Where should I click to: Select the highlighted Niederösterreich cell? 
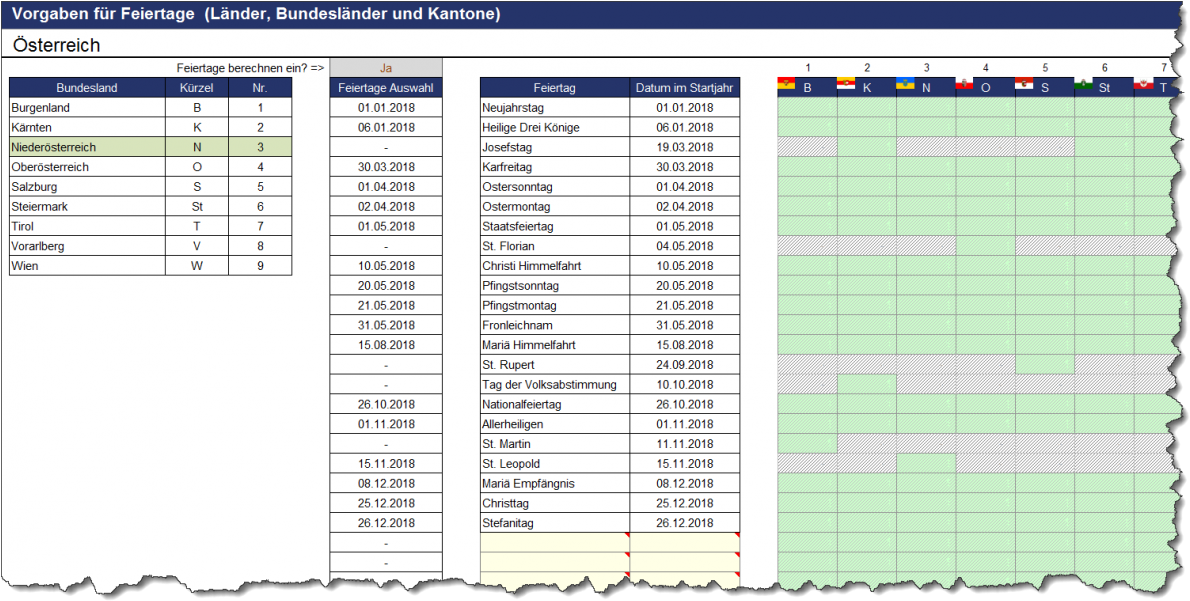pos(87,147)
